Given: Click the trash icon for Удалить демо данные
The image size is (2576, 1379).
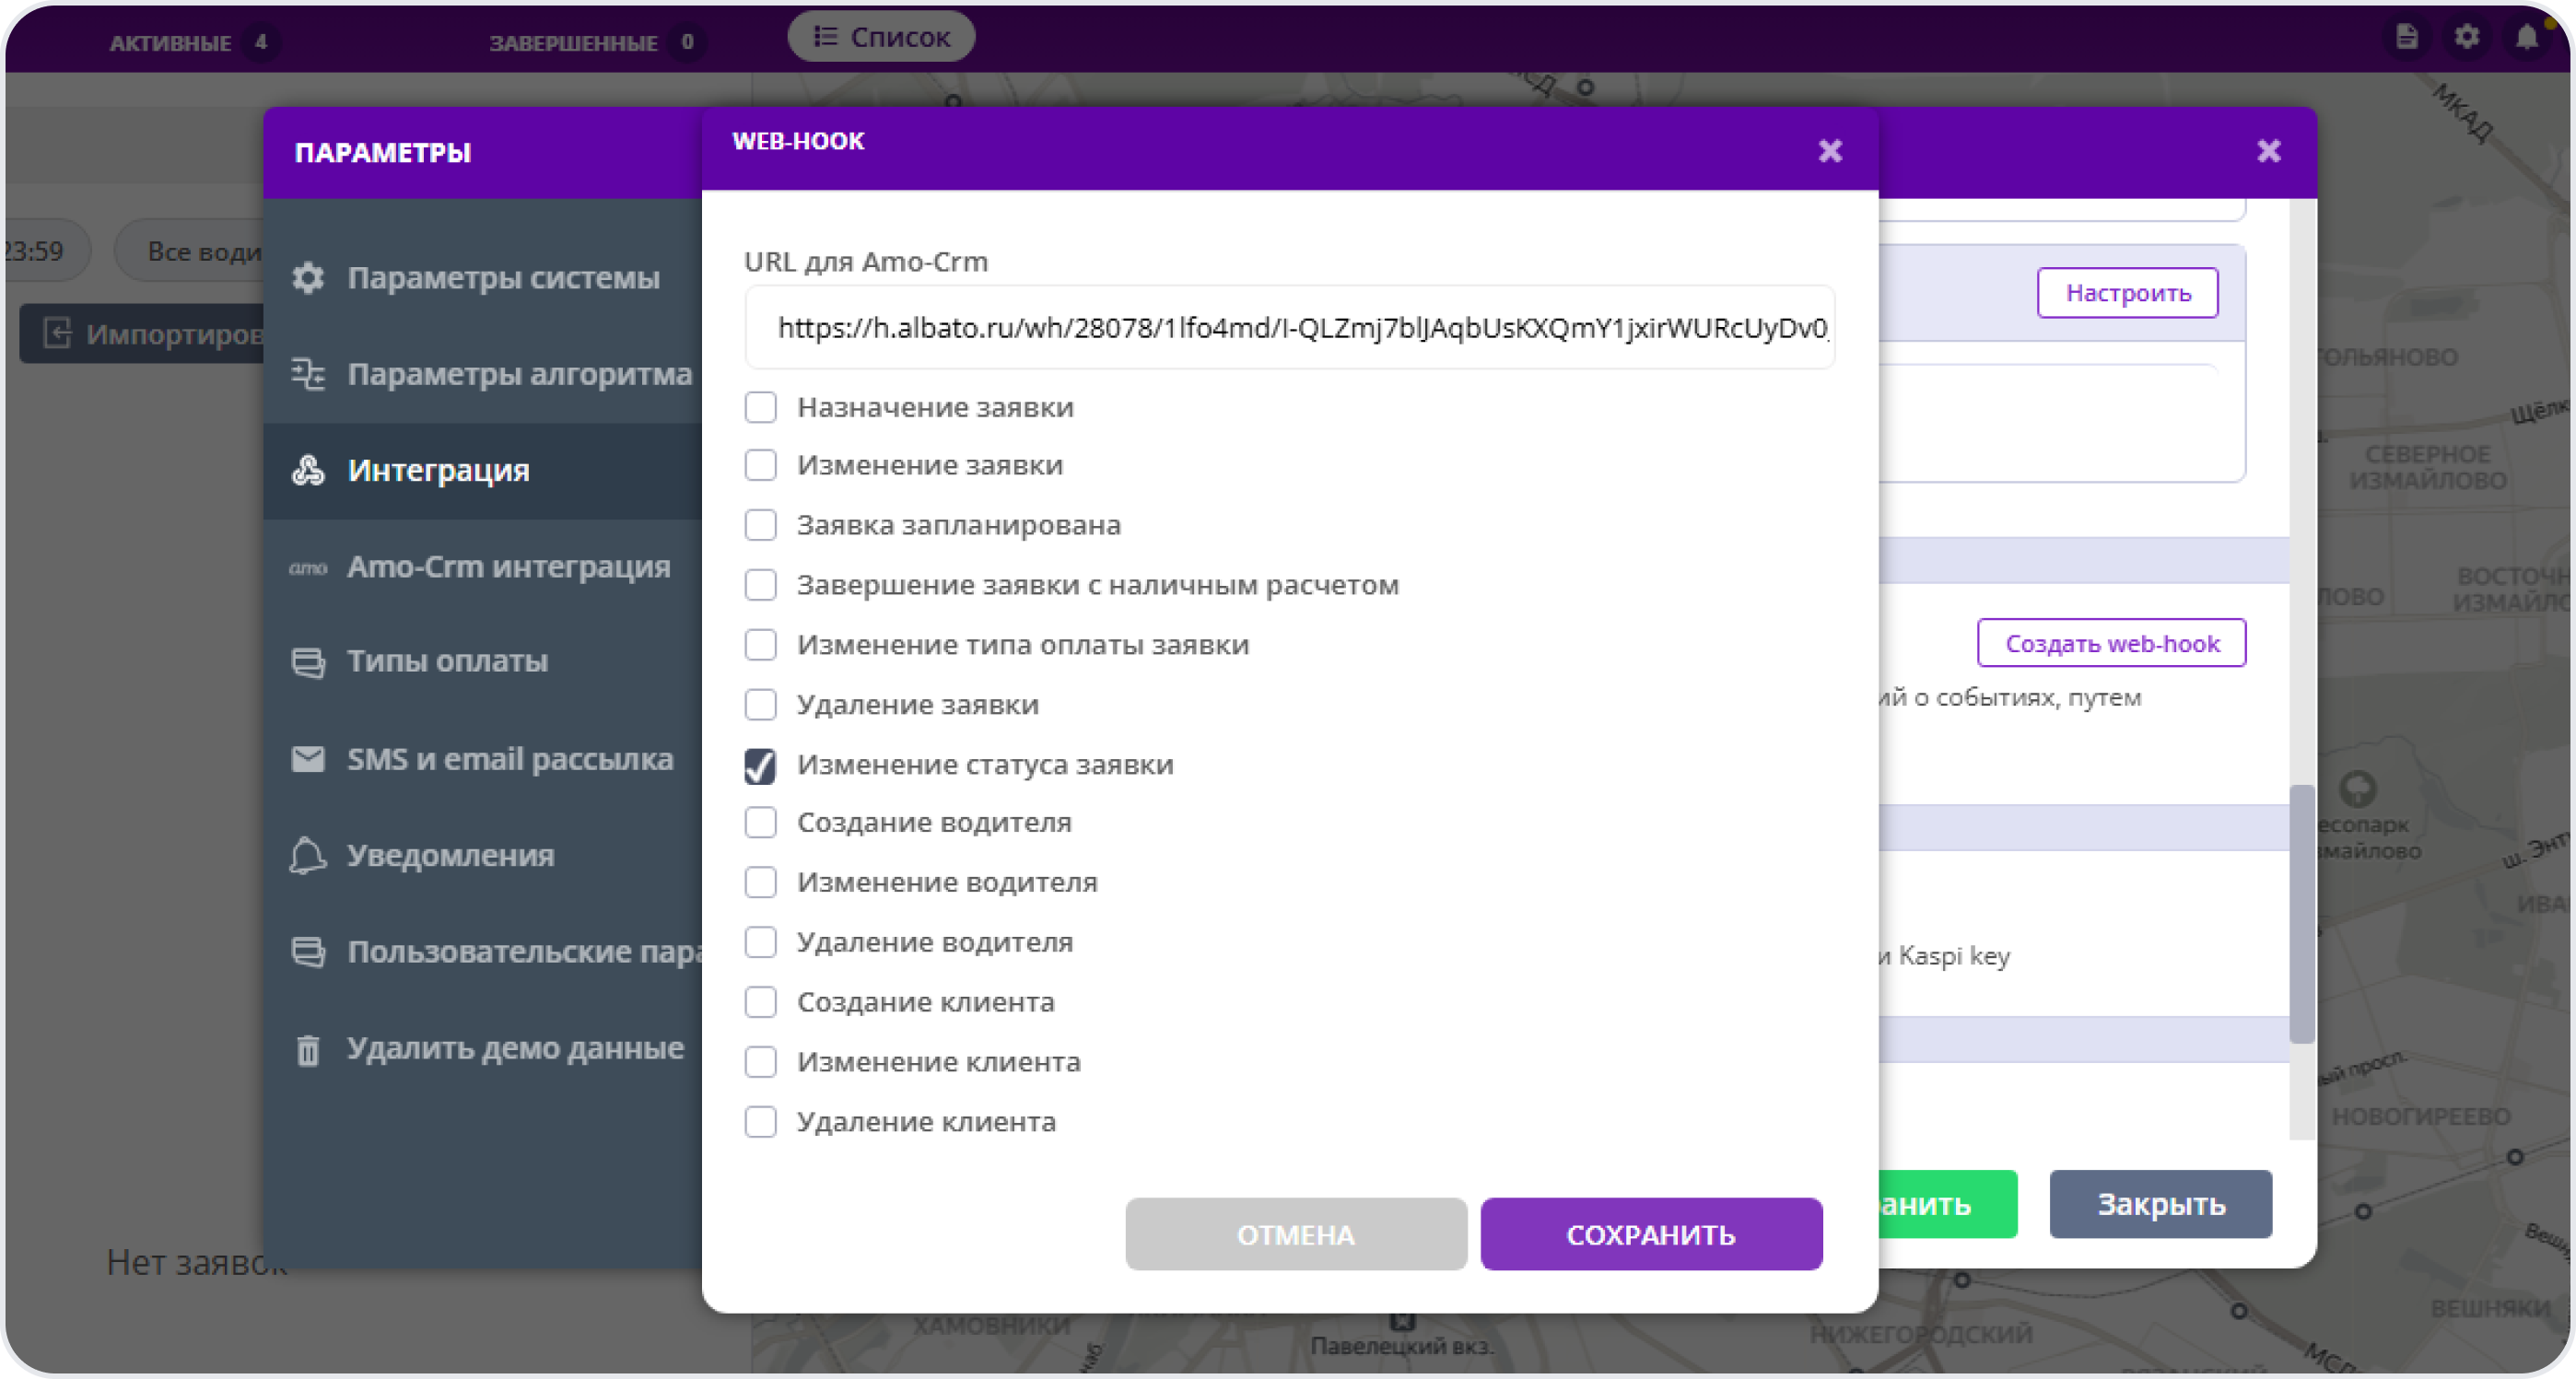Looking at the screenshot, I should (308, 1050).
